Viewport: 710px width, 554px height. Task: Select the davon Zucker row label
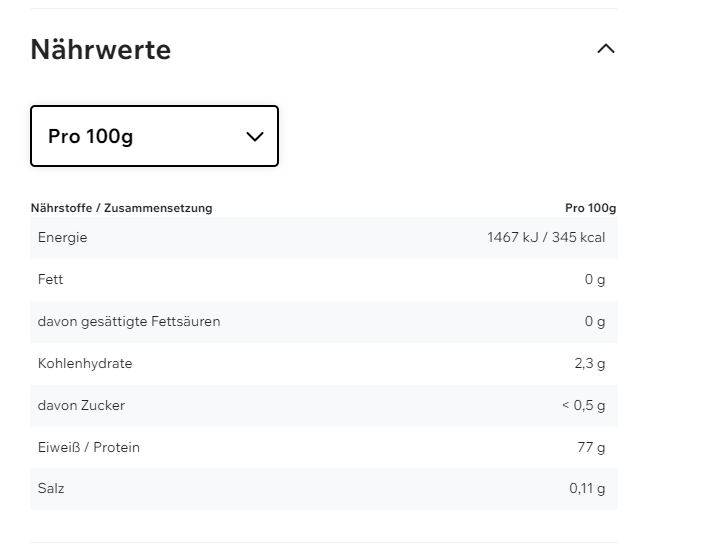coord(81,406)
